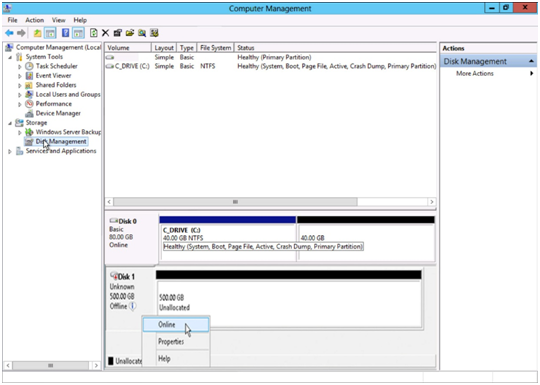Viewport: 540px width, 385px height.
Task: Click the Task Scheduler clock icon
Action: [x=30, y=66]
